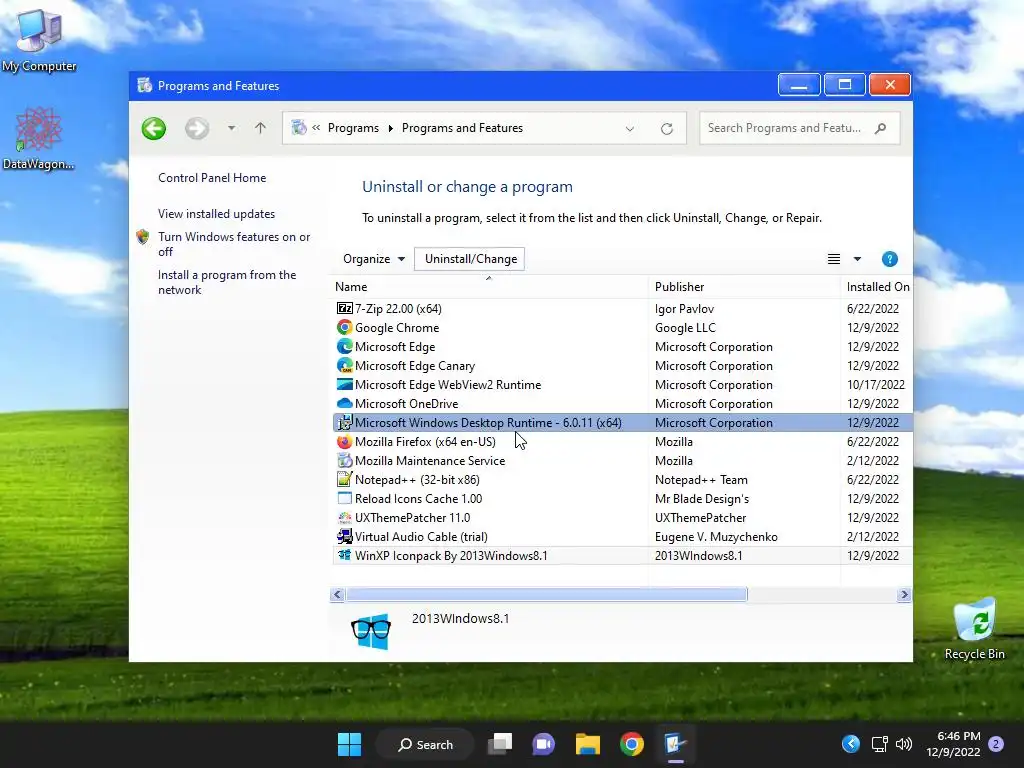Open the Organize dropdown menu
The width and height of the screenshot is (1024, 768).
click(374, 259)
